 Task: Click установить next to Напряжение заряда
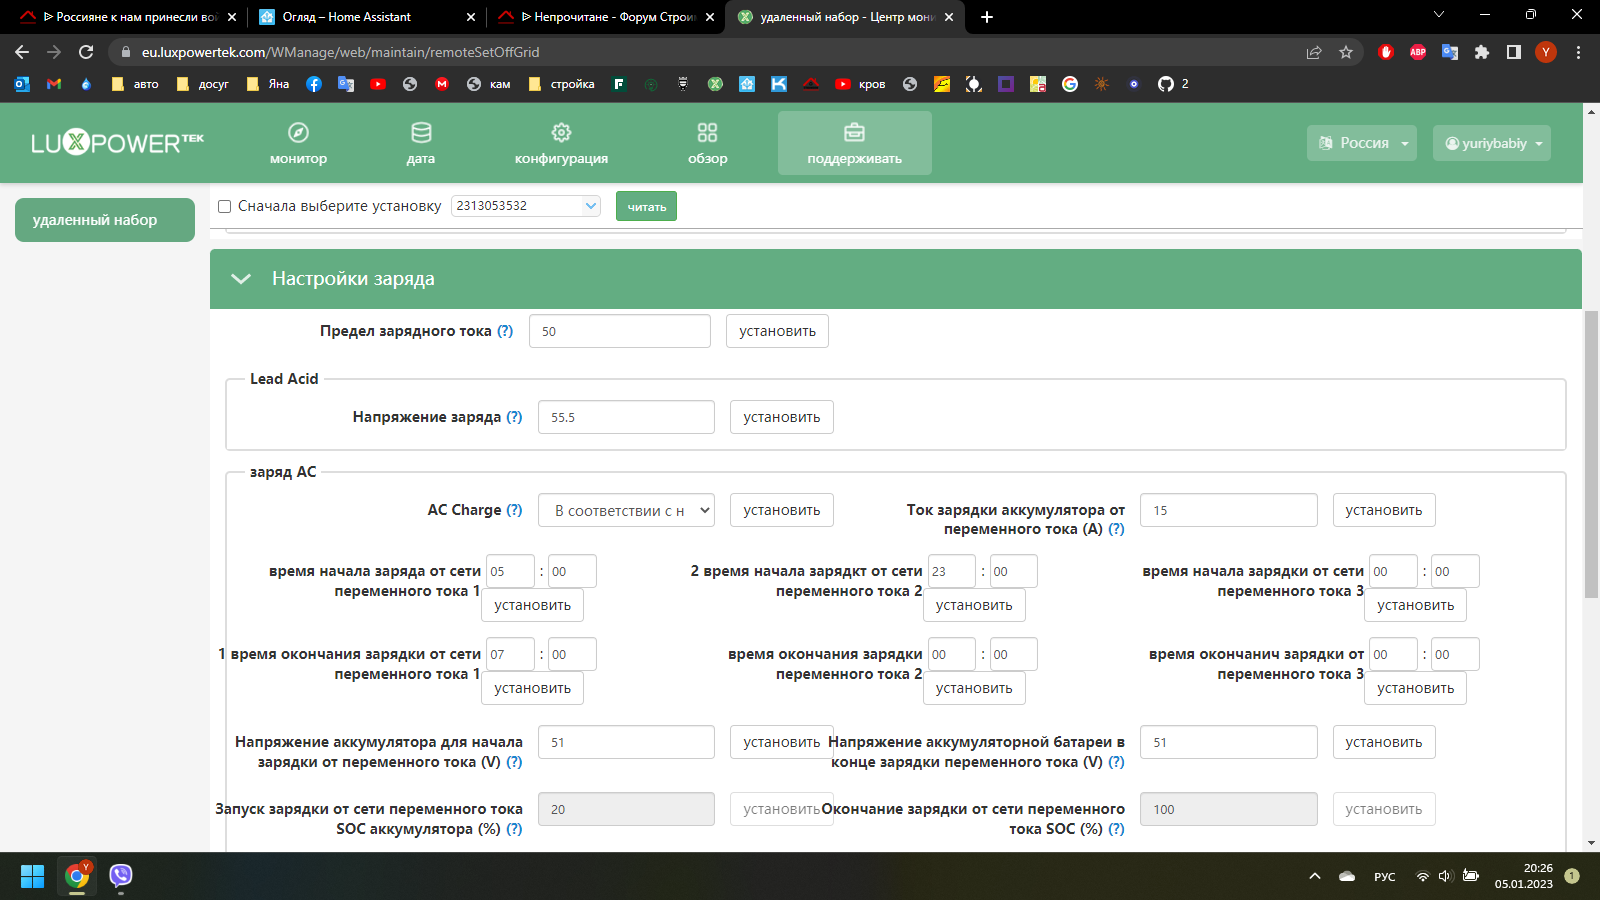(782, 417)
